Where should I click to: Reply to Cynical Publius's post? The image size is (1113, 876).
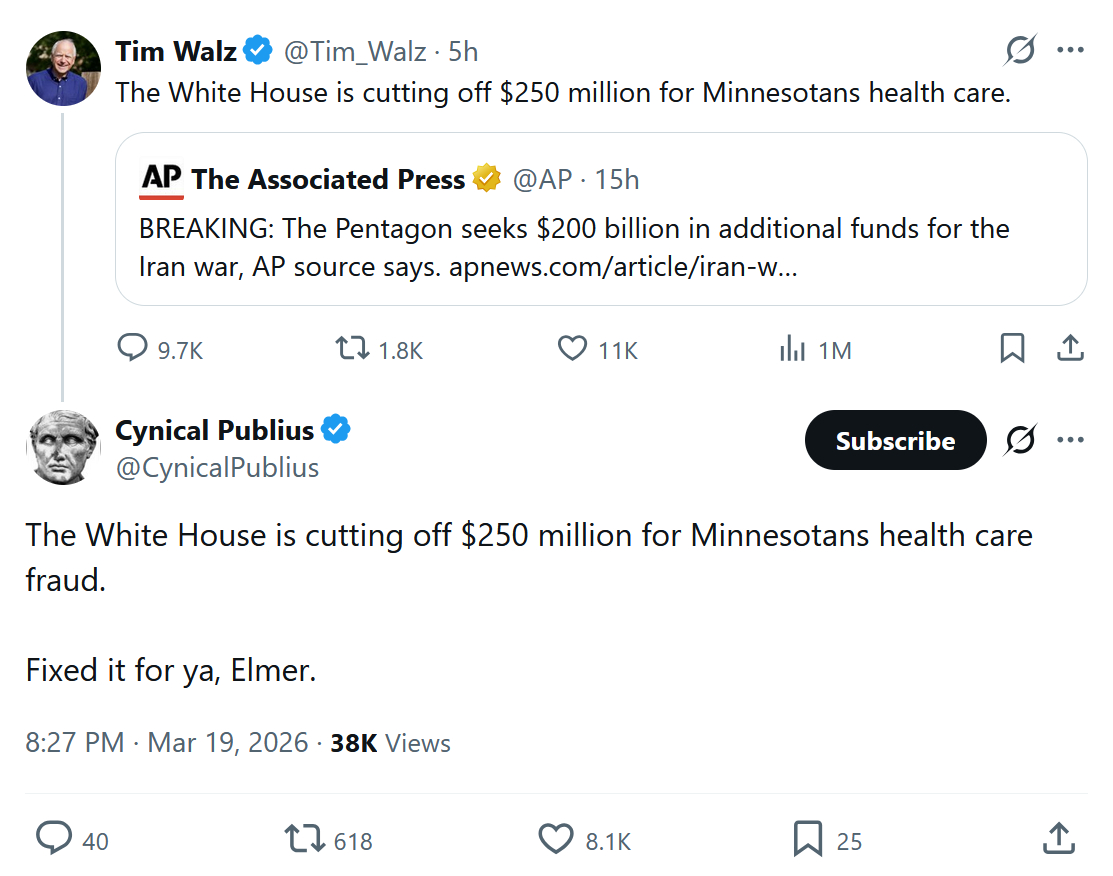coord(54,839)
